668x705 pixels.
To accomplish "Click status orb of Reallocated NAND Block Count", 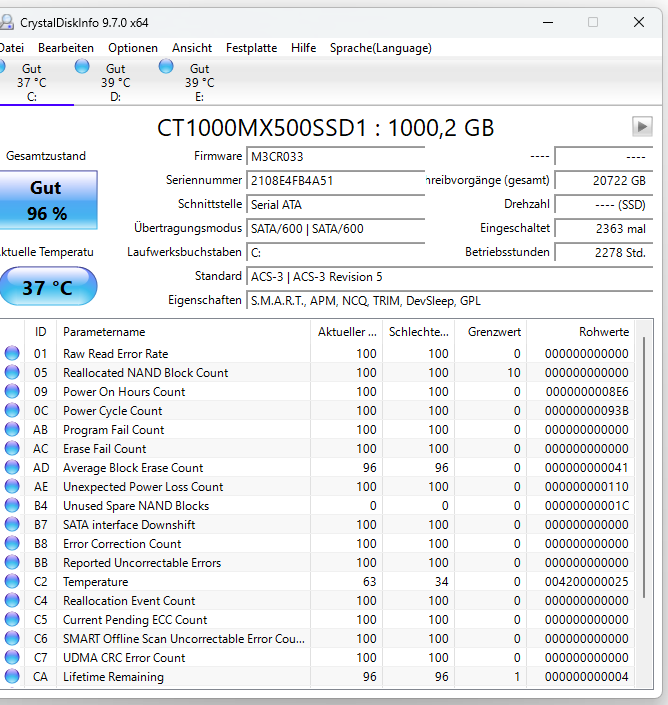I will point(12,372).
